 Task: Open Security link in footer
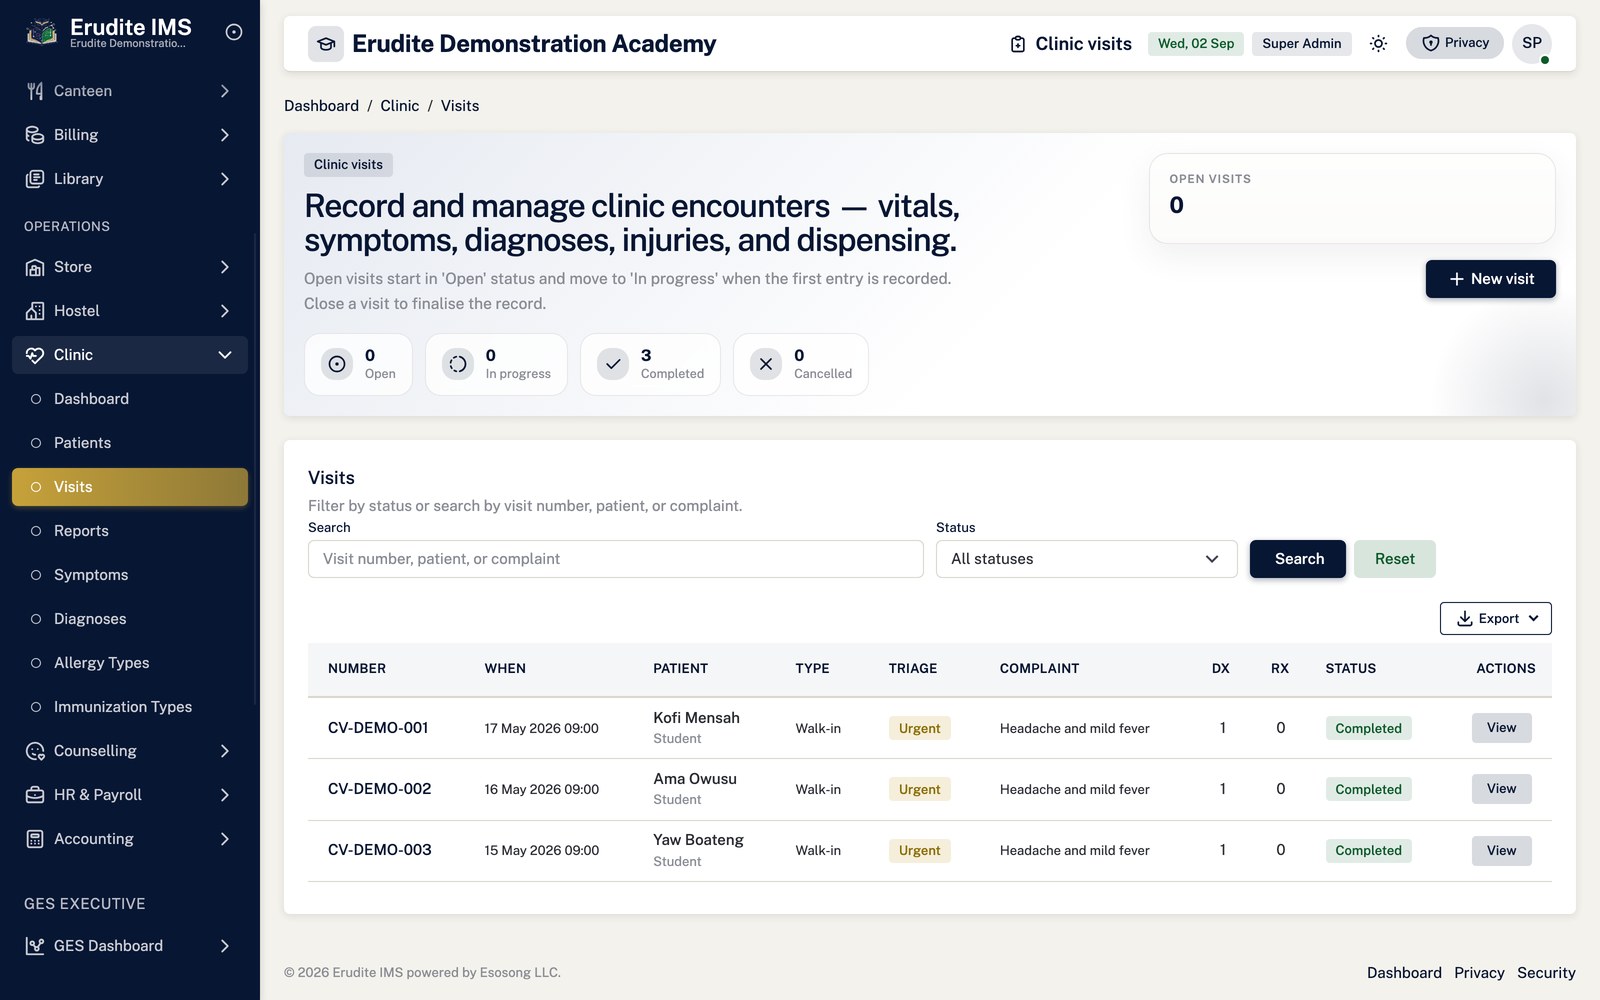pyautogui.click(x=1546, y=973)
